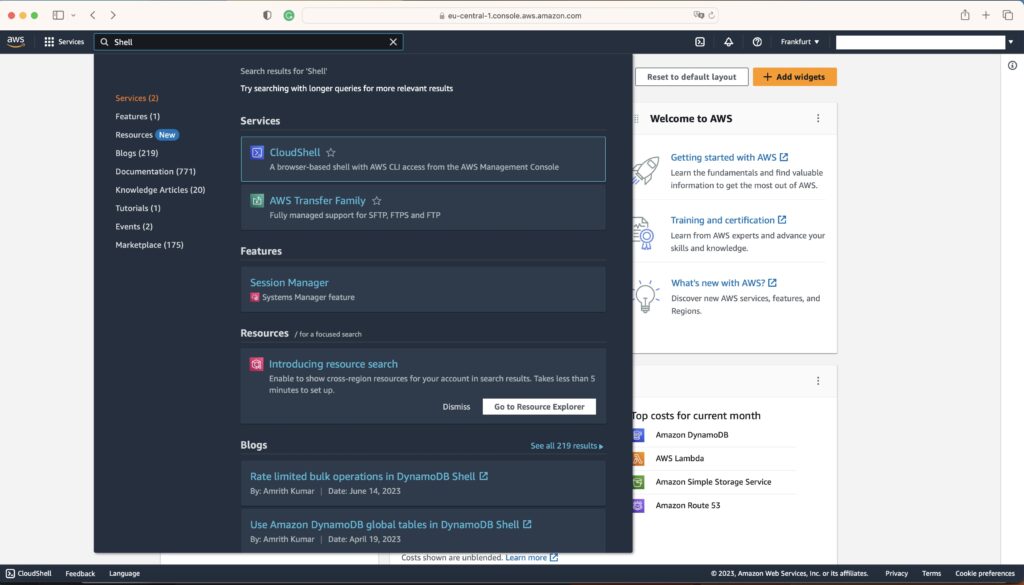Open the help question mark menu

pos(757,42)
